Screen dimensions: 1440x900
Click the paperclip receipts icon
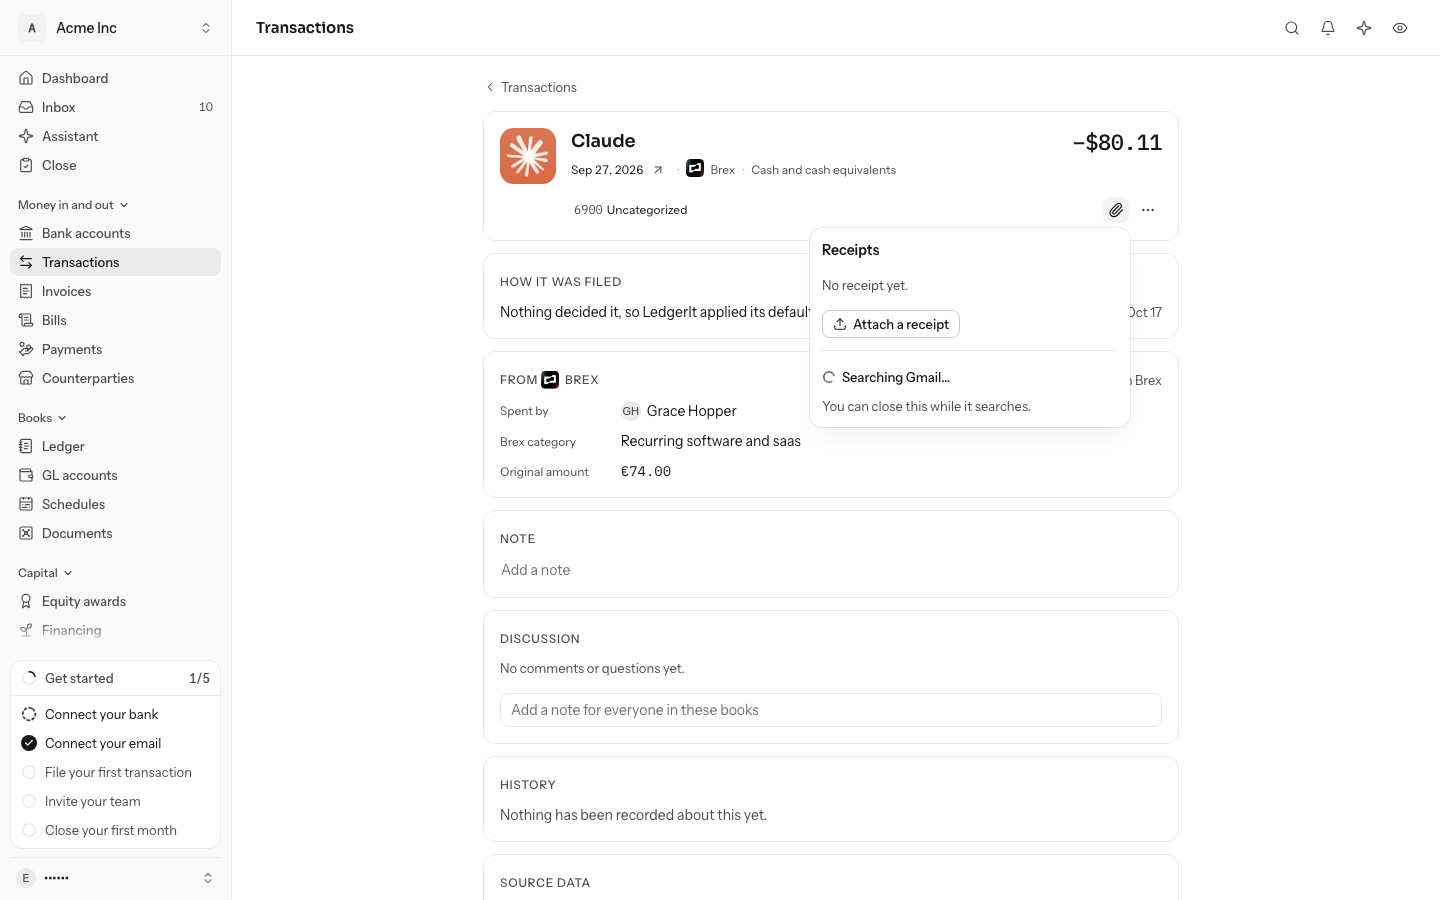[1116, 210]
